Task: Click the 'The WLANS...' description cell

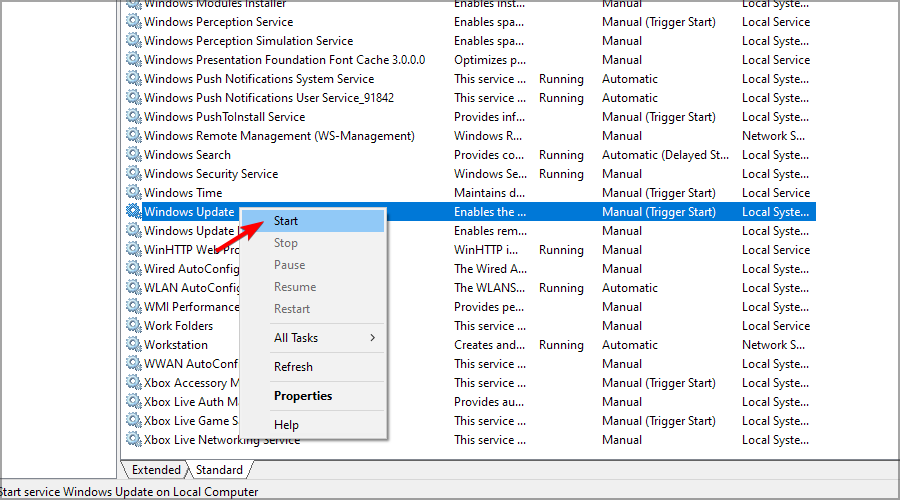Action: point(490,288)
